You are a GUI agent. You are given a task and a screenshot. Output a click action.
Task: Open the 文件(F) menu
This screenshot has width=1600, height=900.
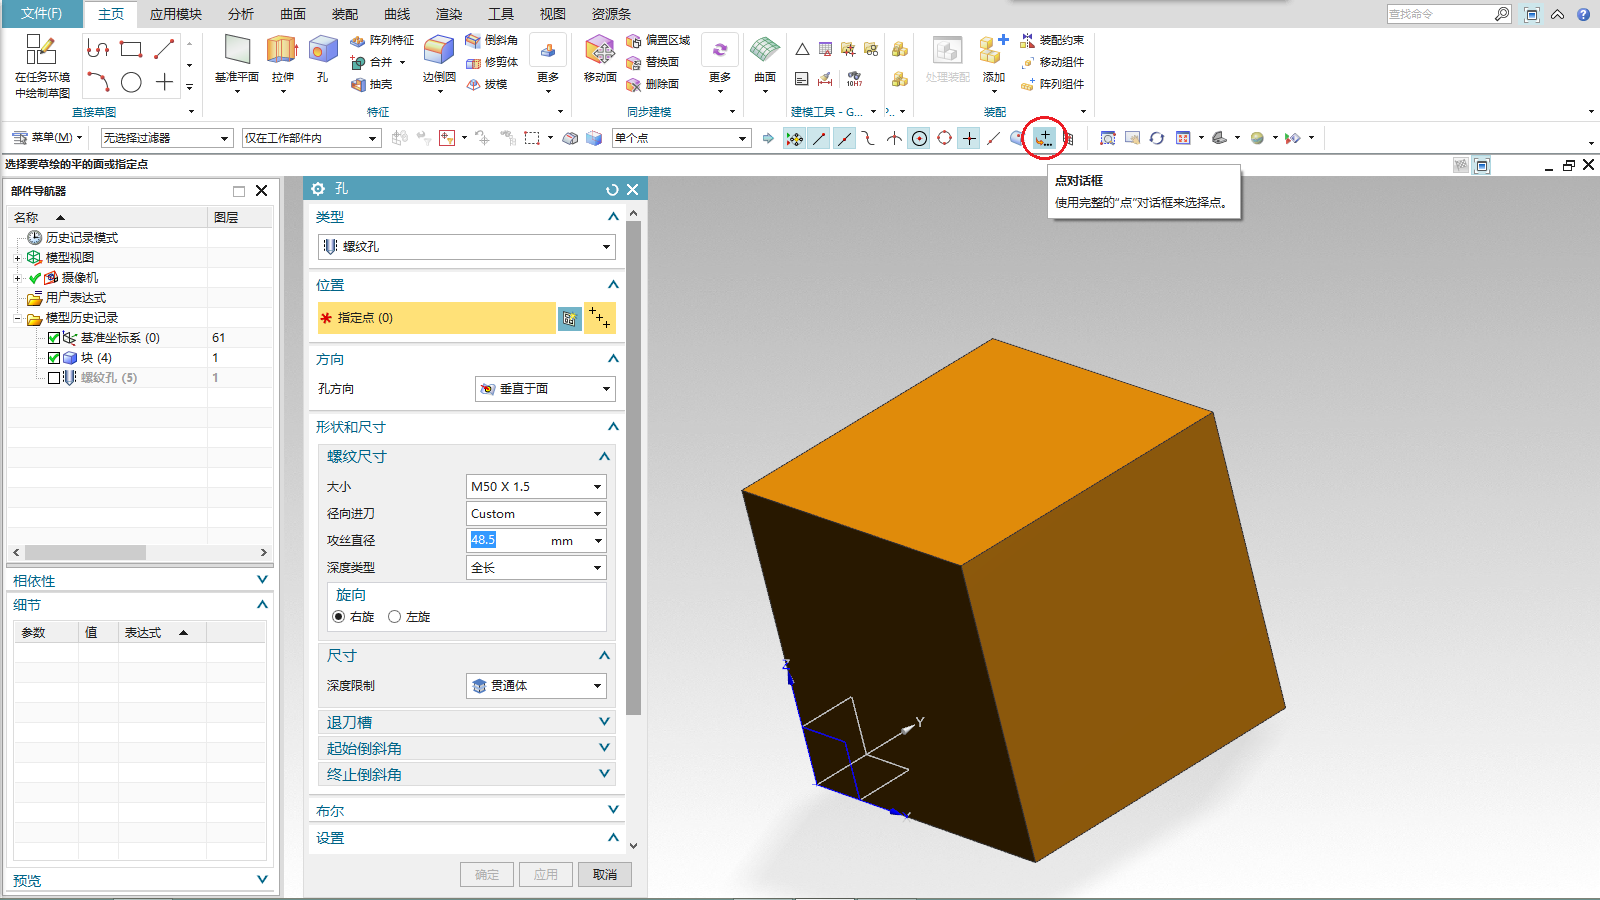point(40,14)
